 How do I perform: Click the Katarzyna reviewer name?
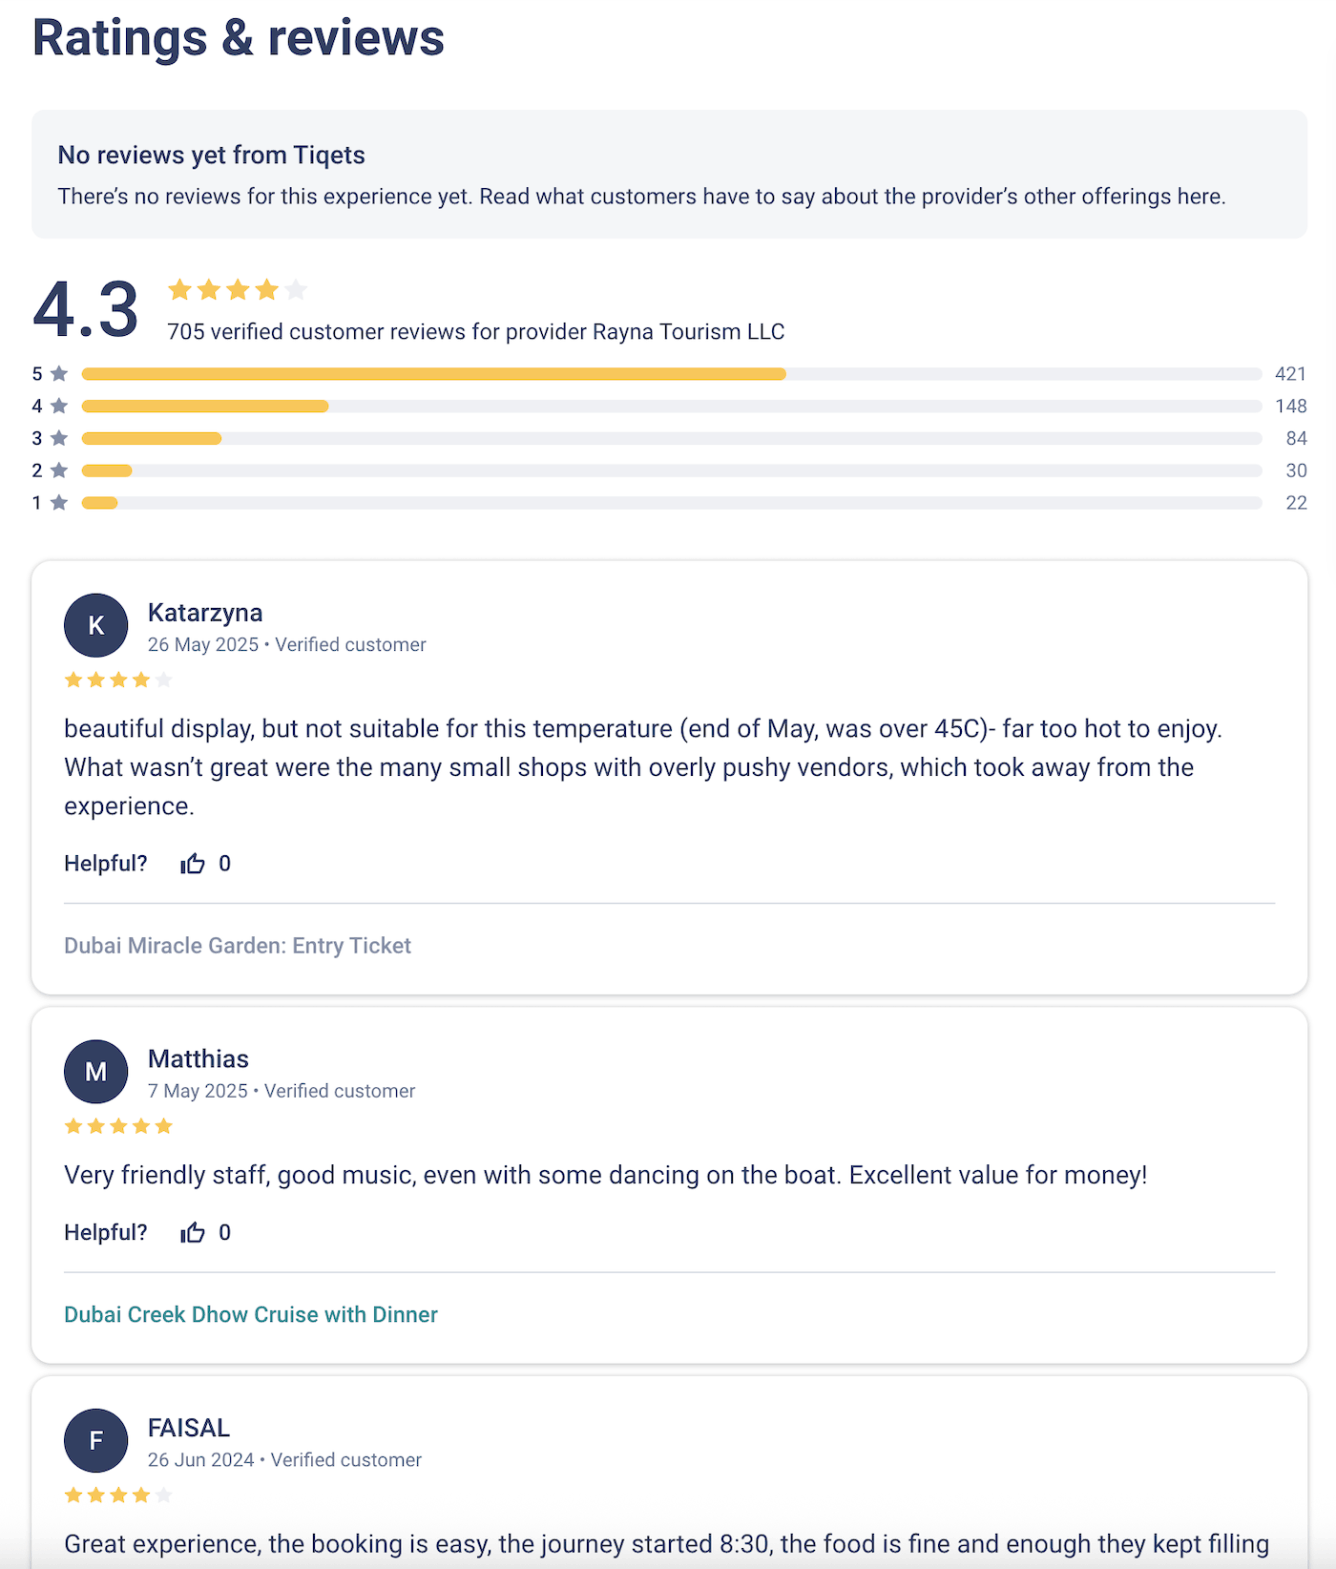(x=205, y=613)
